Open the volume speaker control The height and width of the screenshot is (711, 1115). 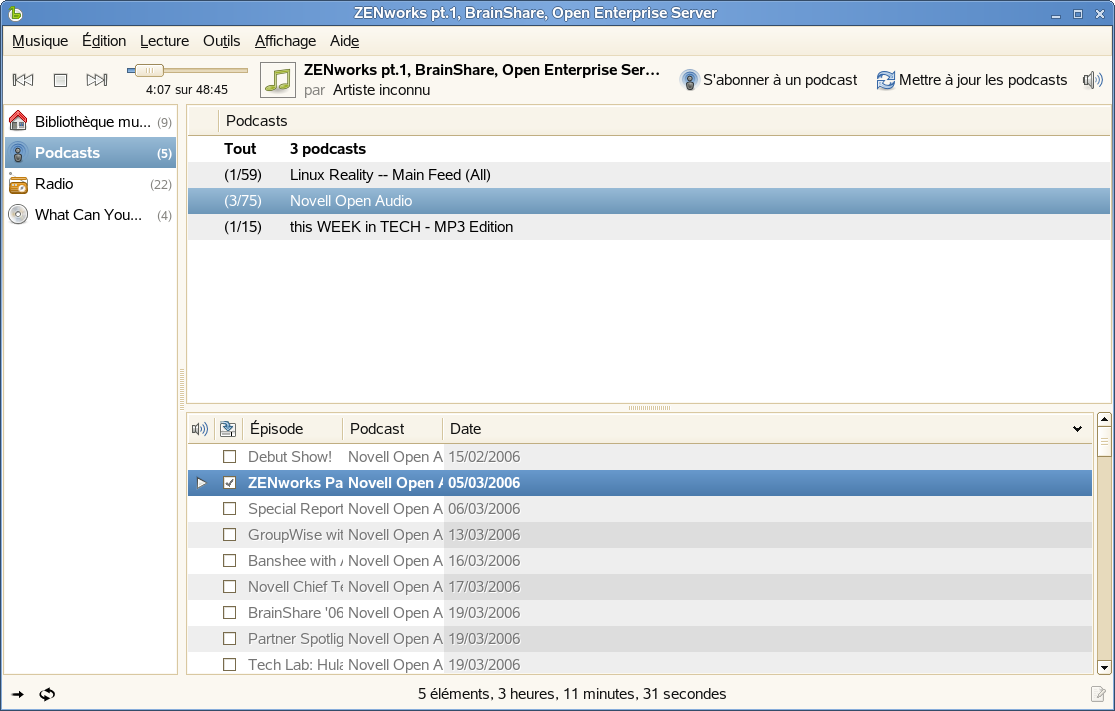click(1092, 80)
